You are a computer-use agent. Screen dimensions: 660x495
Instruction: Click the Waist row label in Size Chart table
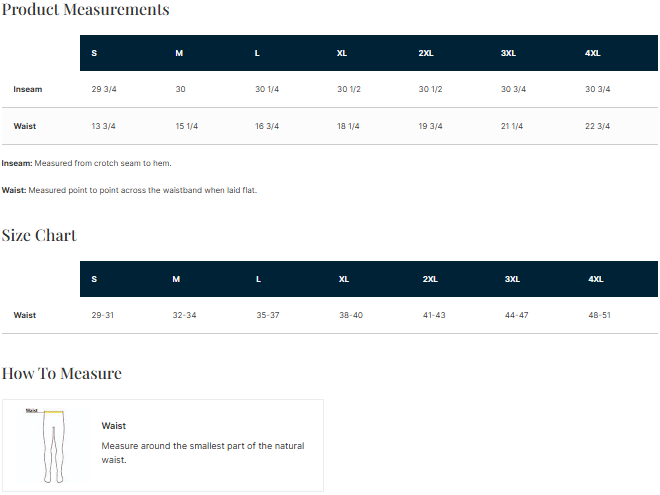point(25,315)
